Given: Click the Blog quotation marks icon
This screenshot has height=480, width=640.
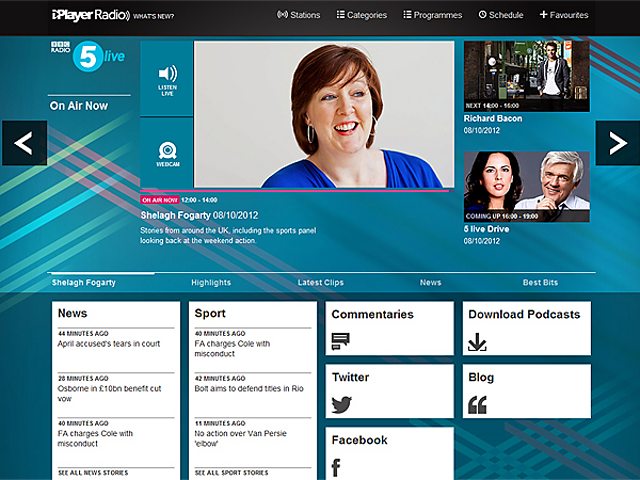Looking at the screenshot, I should click(477, 405).
